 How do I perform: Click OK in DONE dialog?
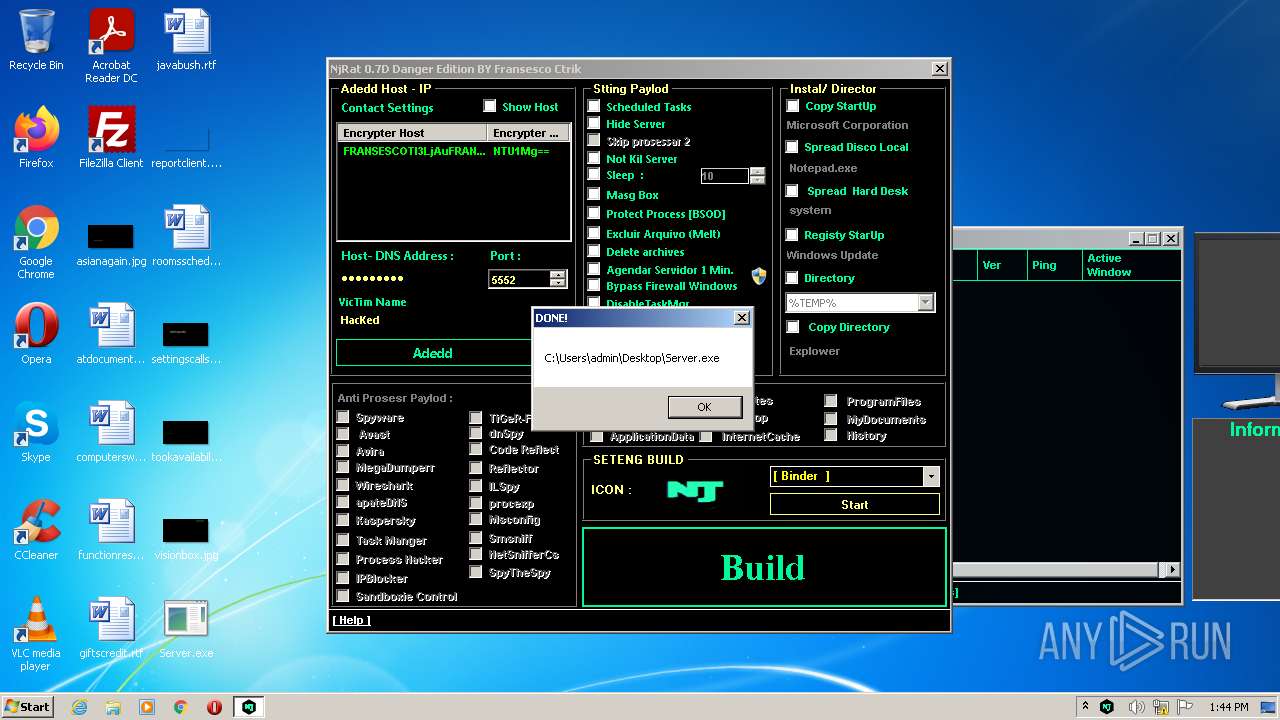click(x=704, y=406)
